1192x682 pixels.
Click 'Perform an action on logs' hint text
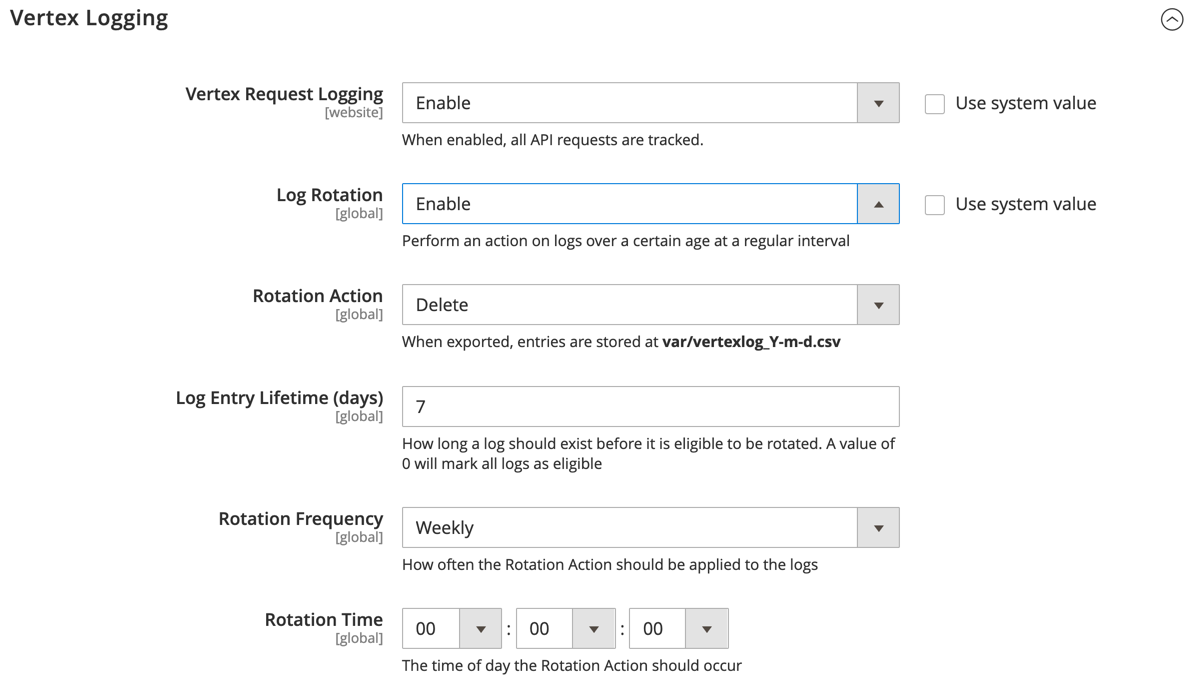coord(626,241)
